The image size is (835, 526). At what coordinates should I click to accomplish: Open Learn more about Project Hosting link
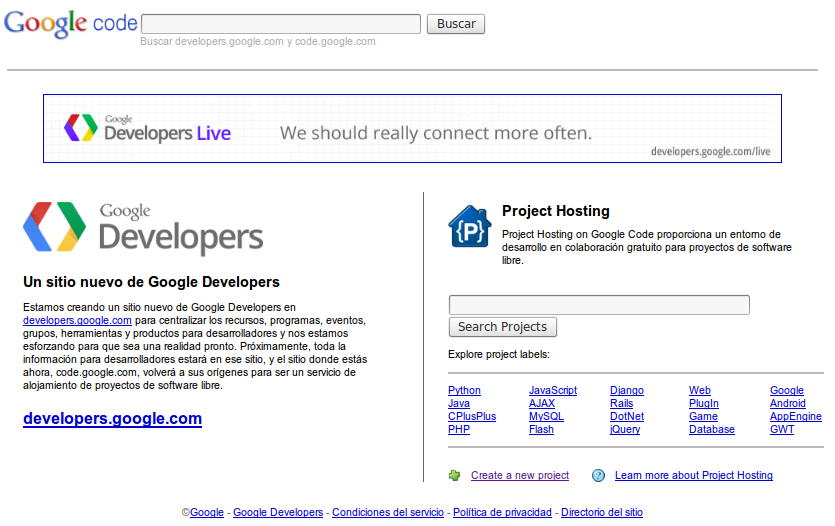[693, 475]
